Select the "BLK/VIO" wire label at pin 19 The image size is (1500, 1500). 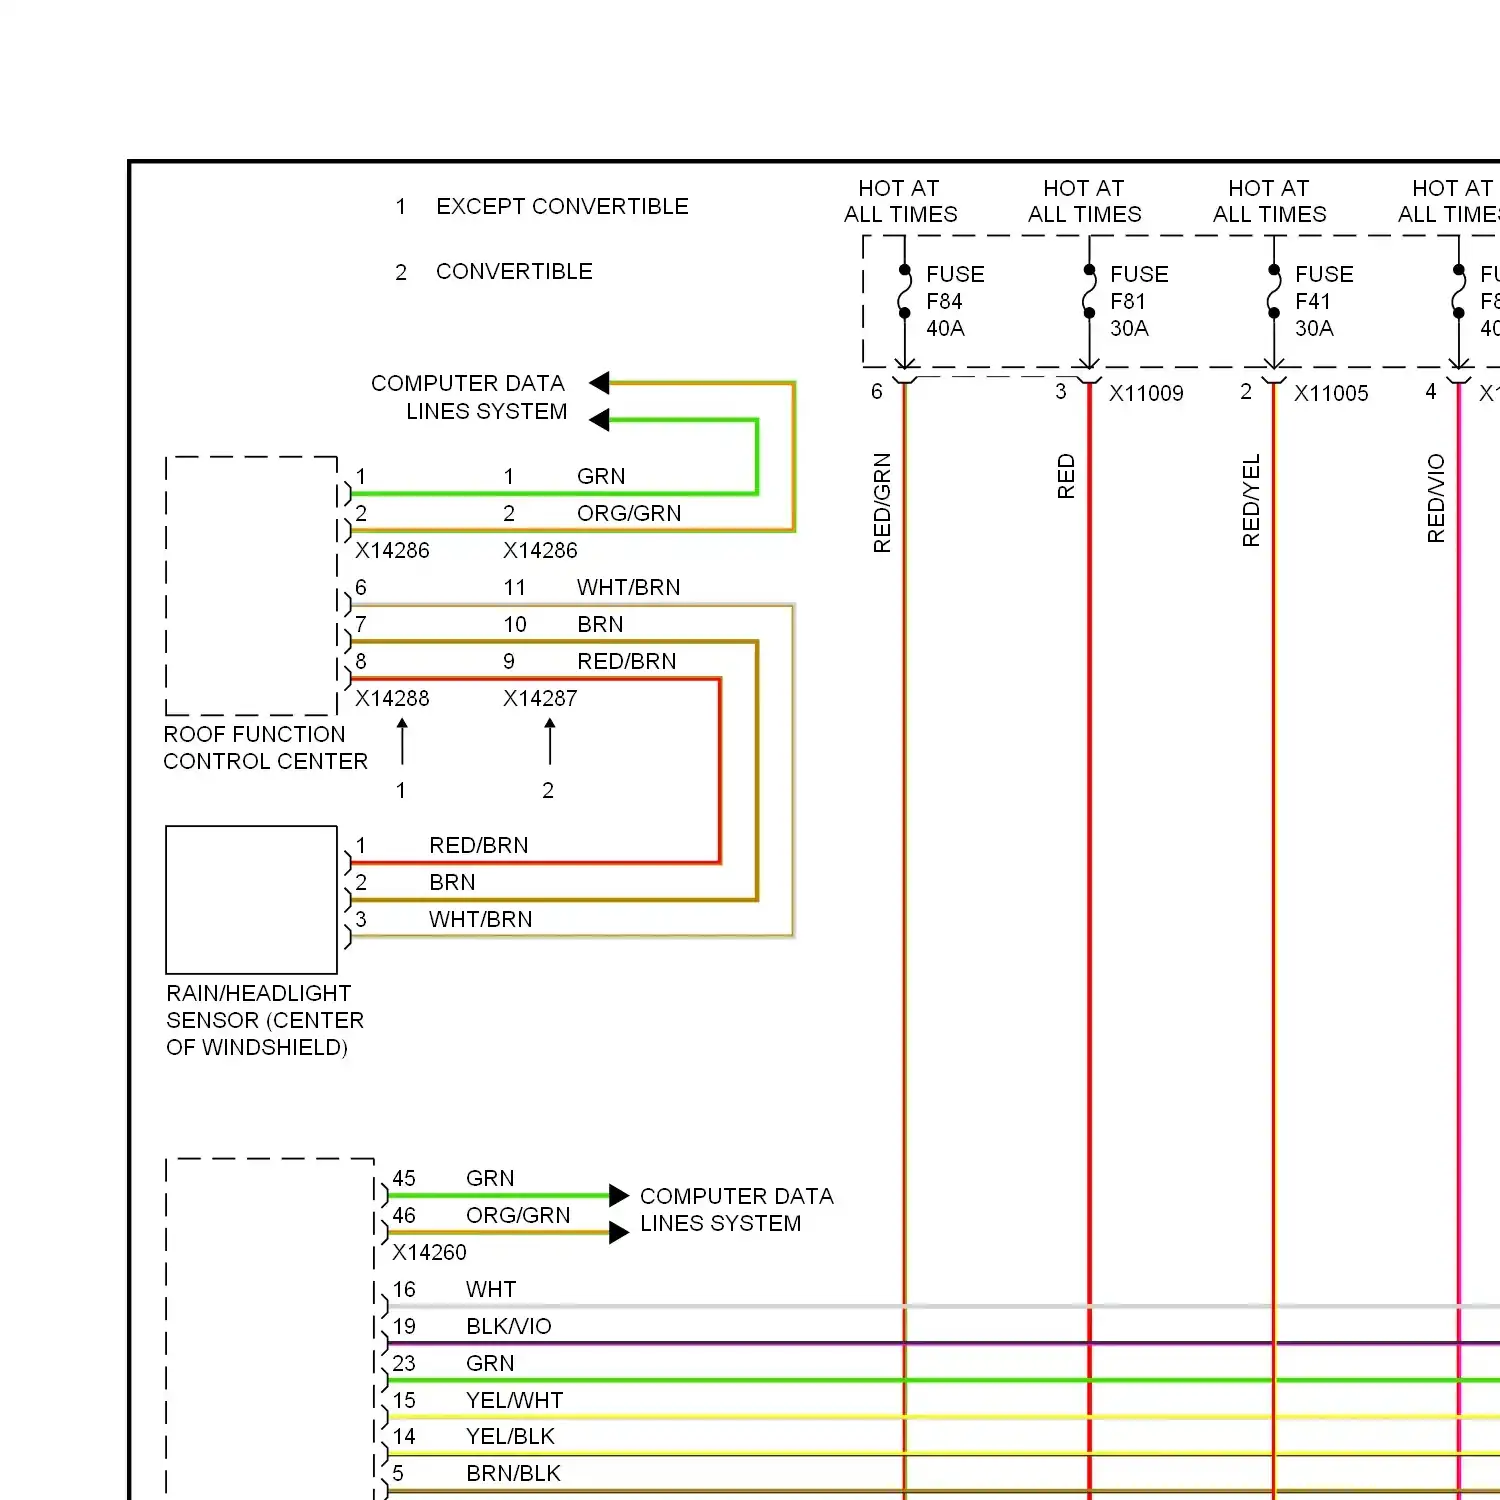509,1327
